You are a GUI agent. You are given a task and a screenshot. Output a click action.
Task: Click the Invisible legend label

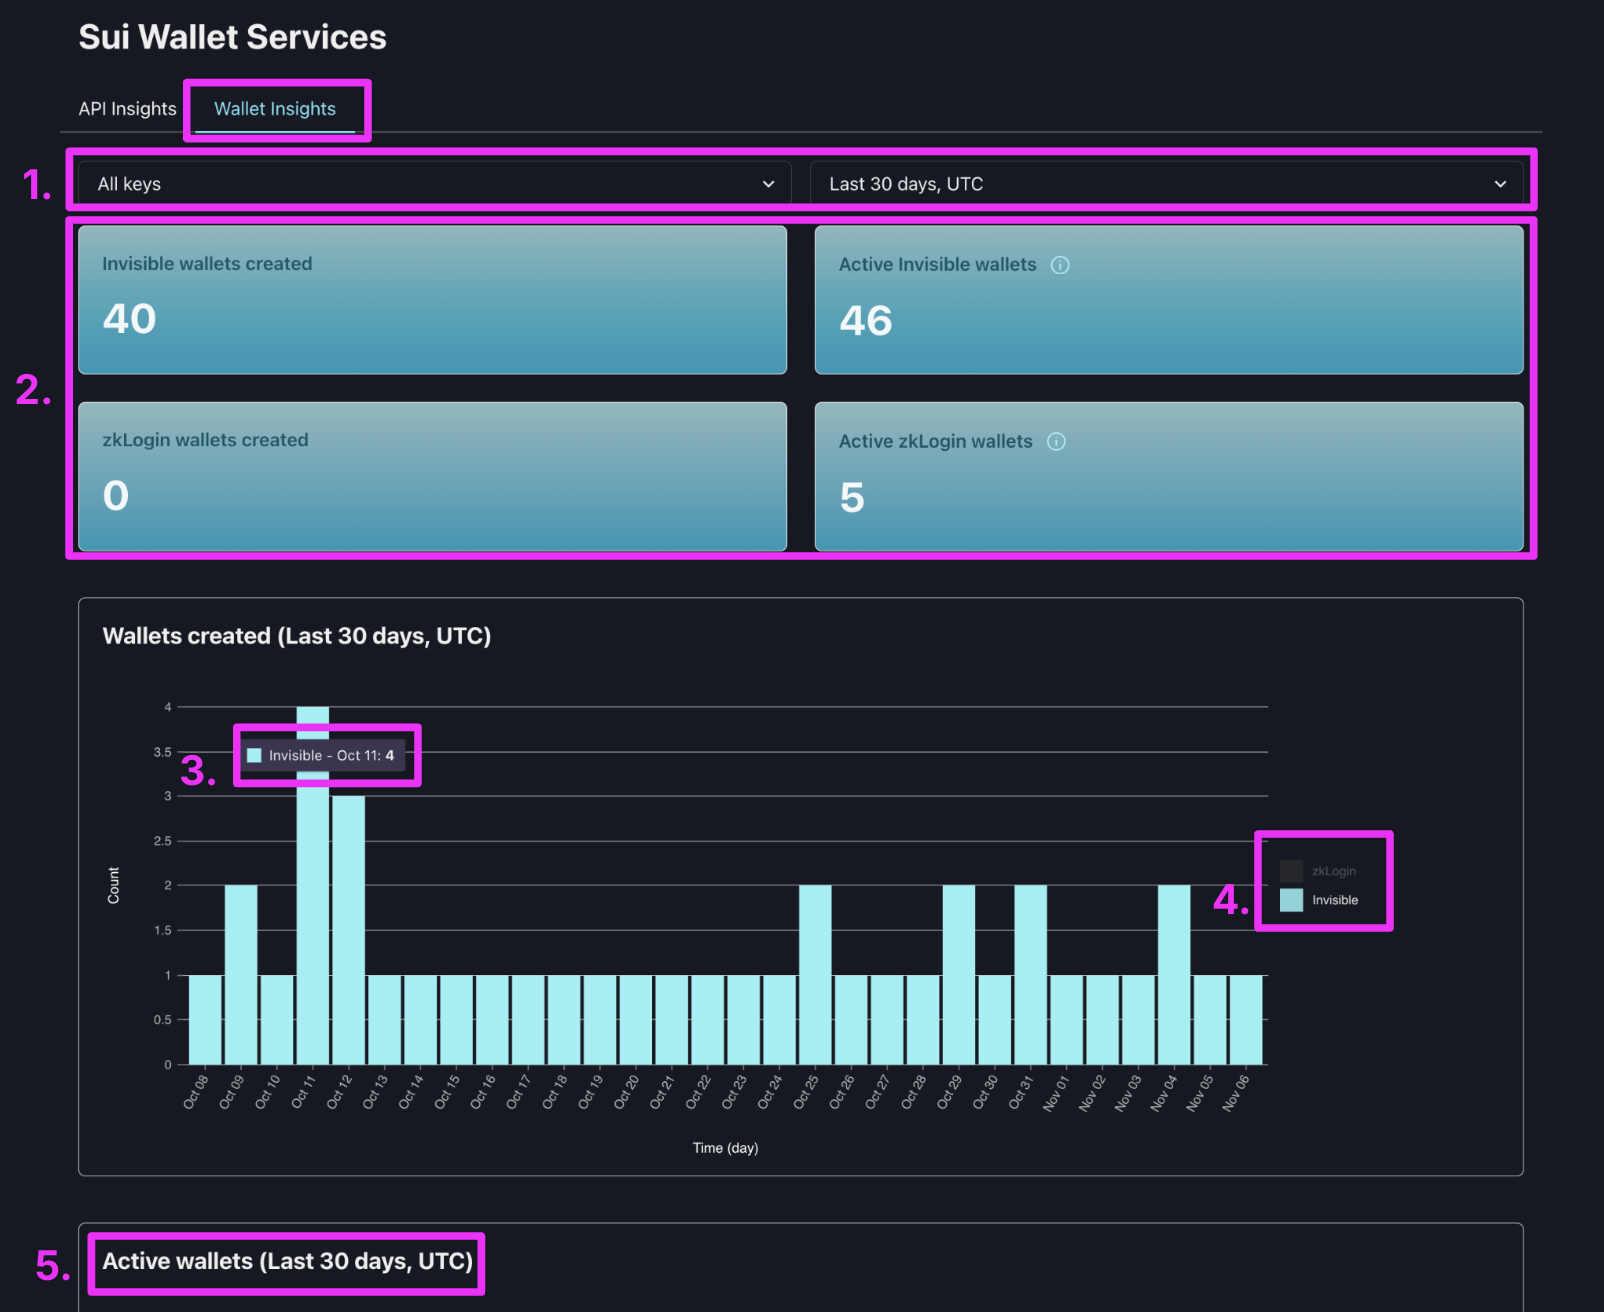(1335, 900)
